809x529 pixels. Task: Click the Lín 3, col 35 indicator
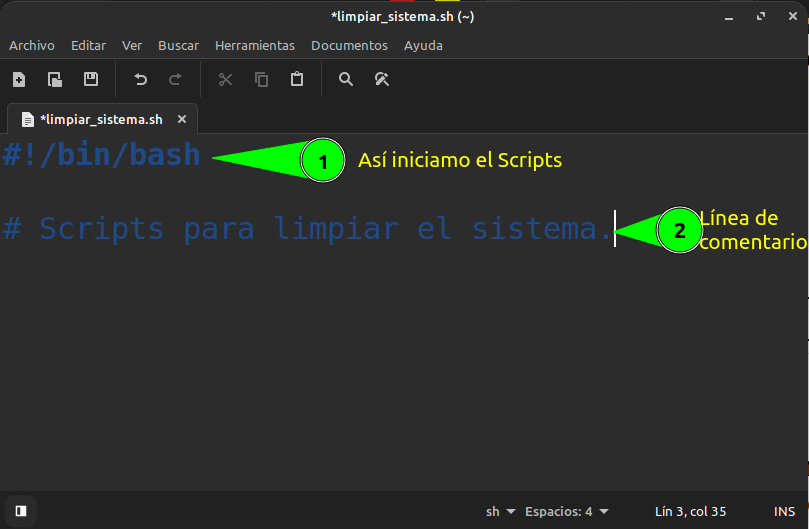[x=690, y=511]
